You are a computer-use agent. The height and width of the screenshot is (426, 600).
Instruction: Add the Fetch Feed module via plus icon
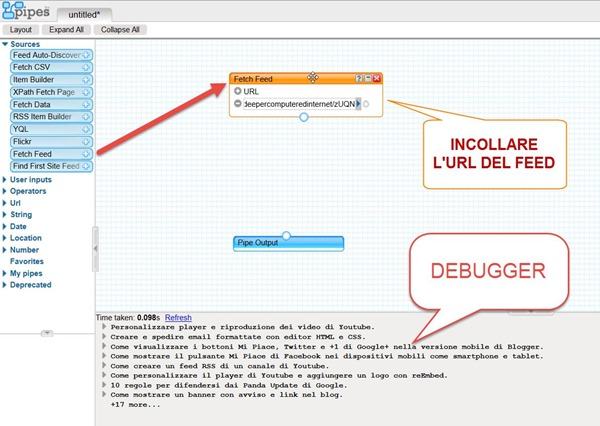86,154
